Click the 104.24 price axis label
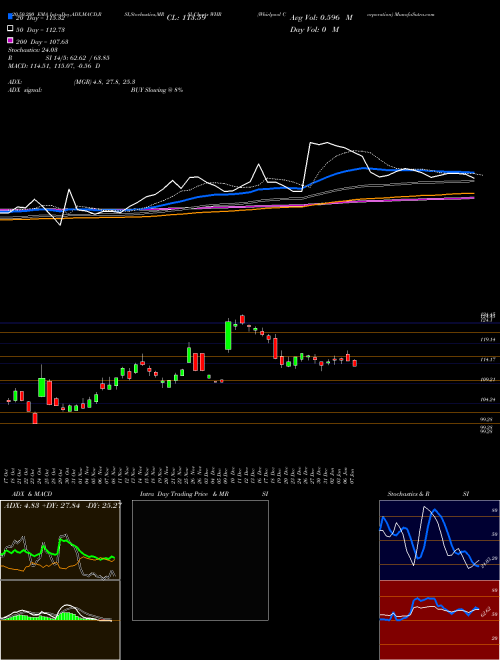Image resolution: width=500 pixels, height=660 pixels. click(487, 399)
